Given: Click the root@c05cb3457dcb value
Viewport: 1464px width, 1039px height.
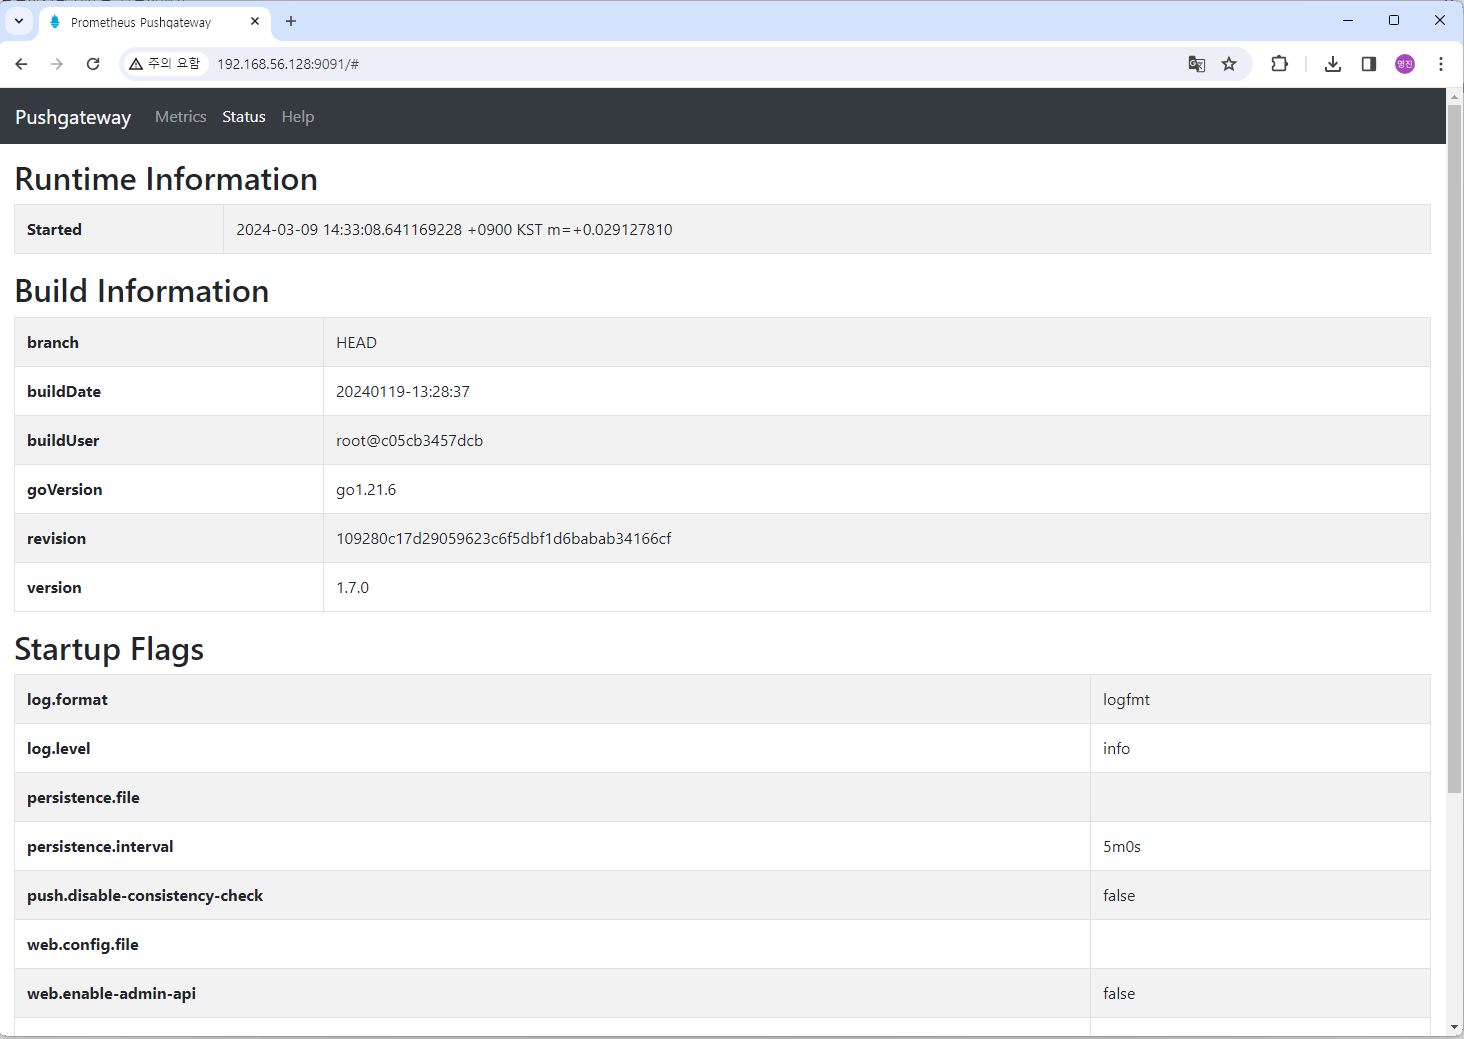Looking at the screenshot, I should [409, 441].
